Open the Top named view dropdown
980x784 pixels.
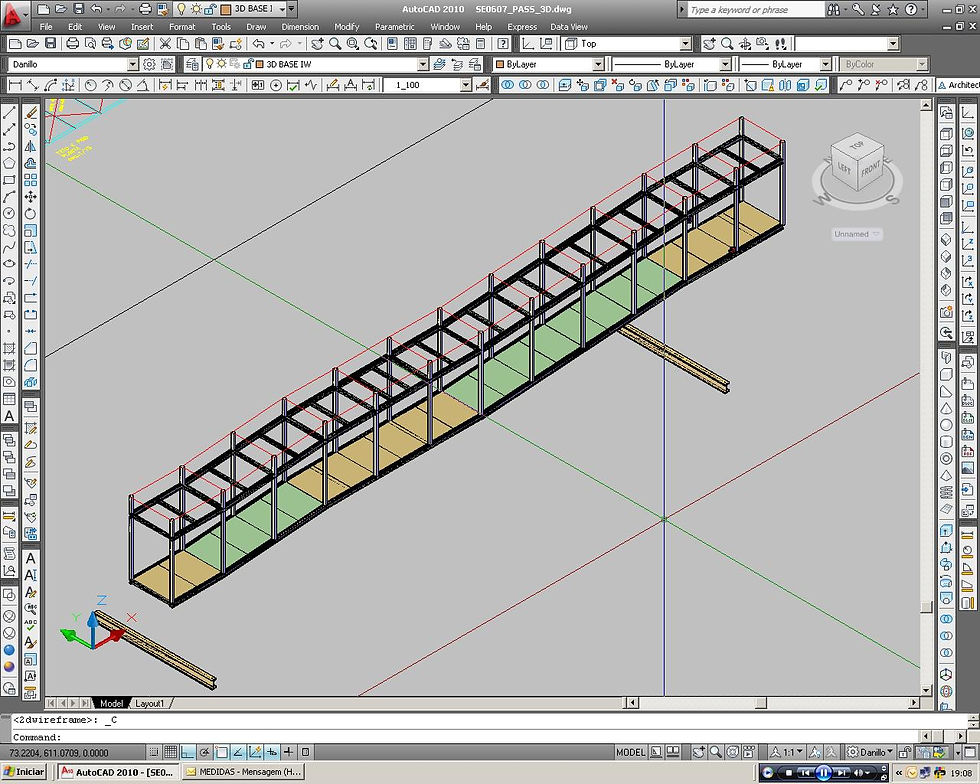tap(686, 44)
